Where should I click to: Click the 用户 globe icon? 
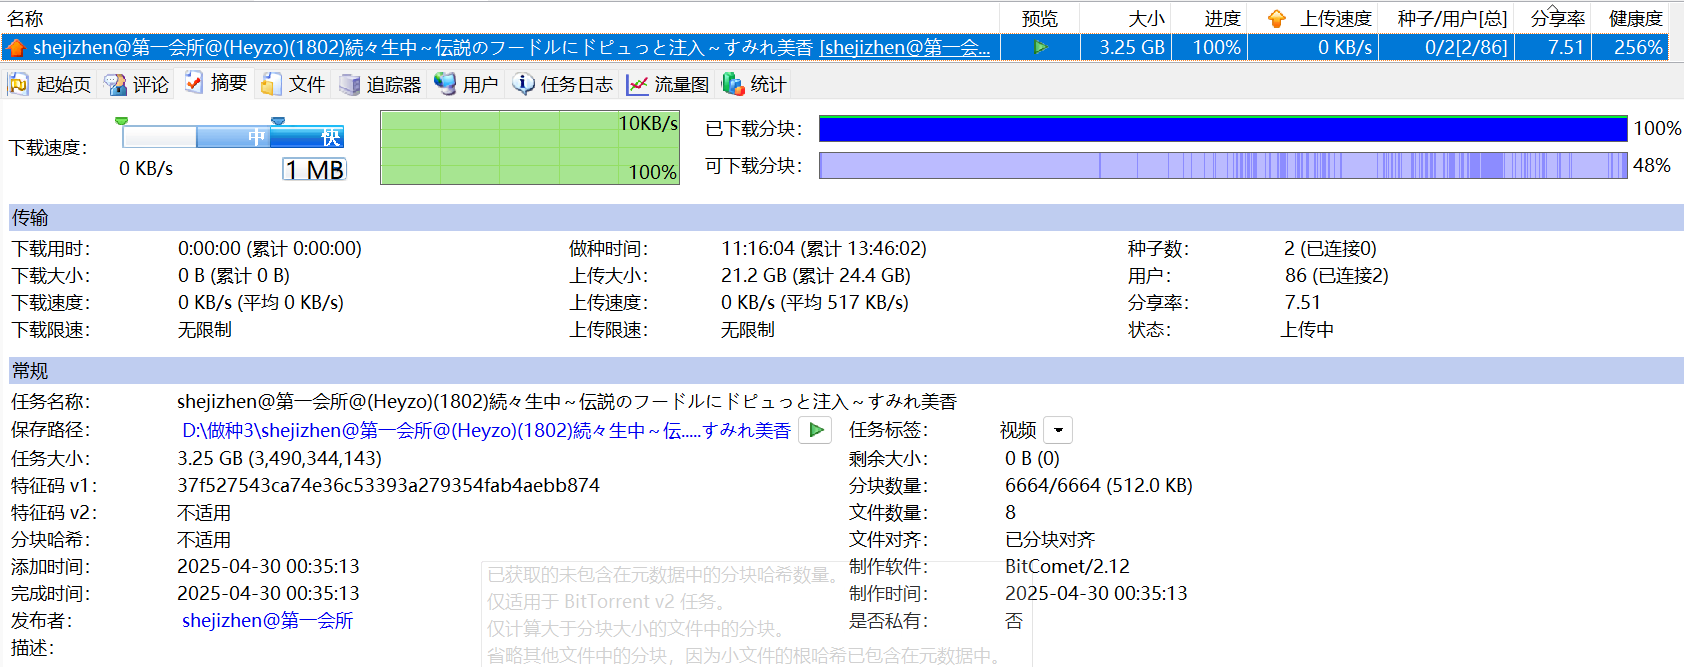tap(445, 84)
